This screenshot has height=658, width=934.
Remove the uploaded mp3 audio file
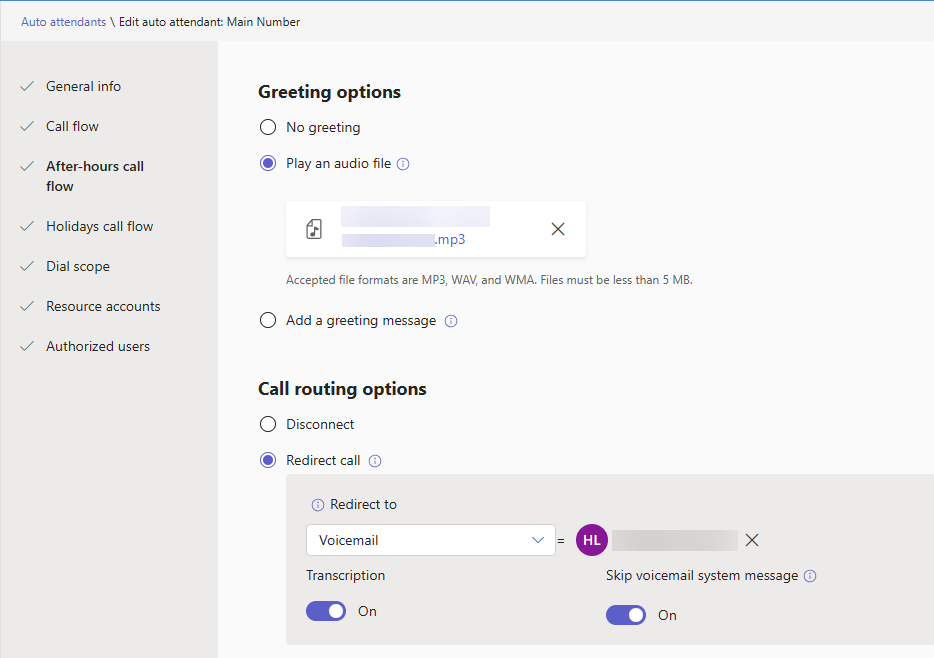558,229
